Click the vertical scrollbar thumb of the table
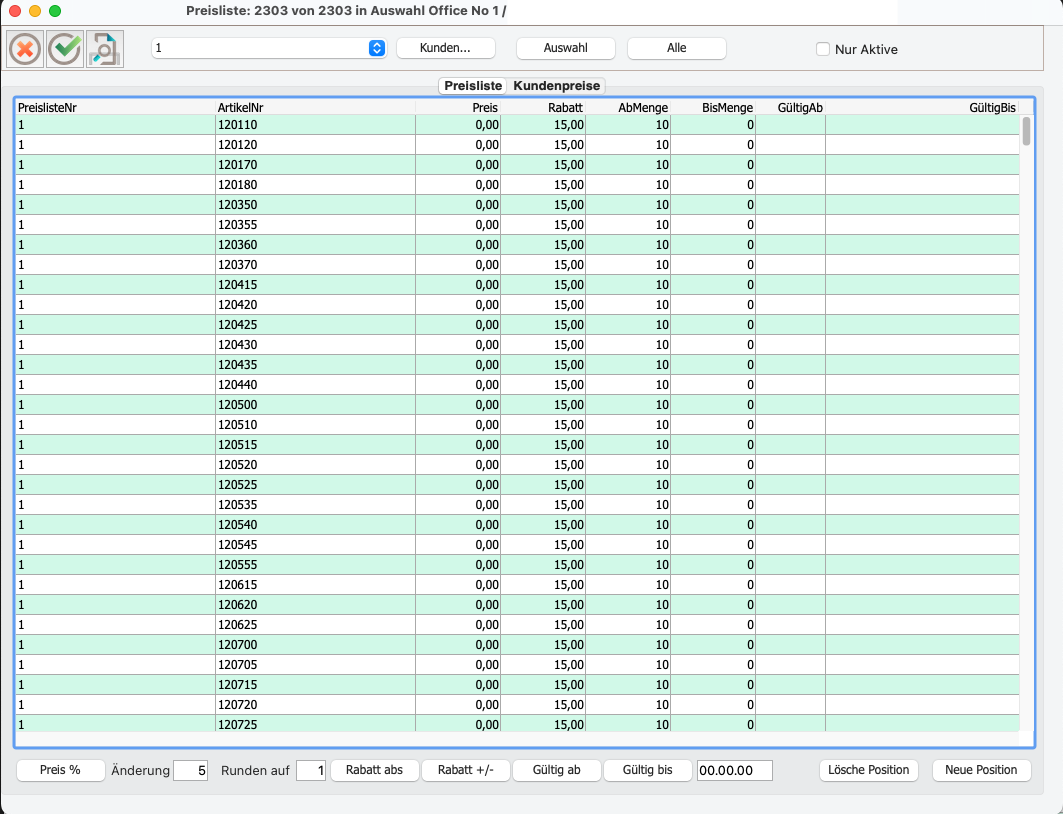Screen dimensions: 1063x814 1026,131
